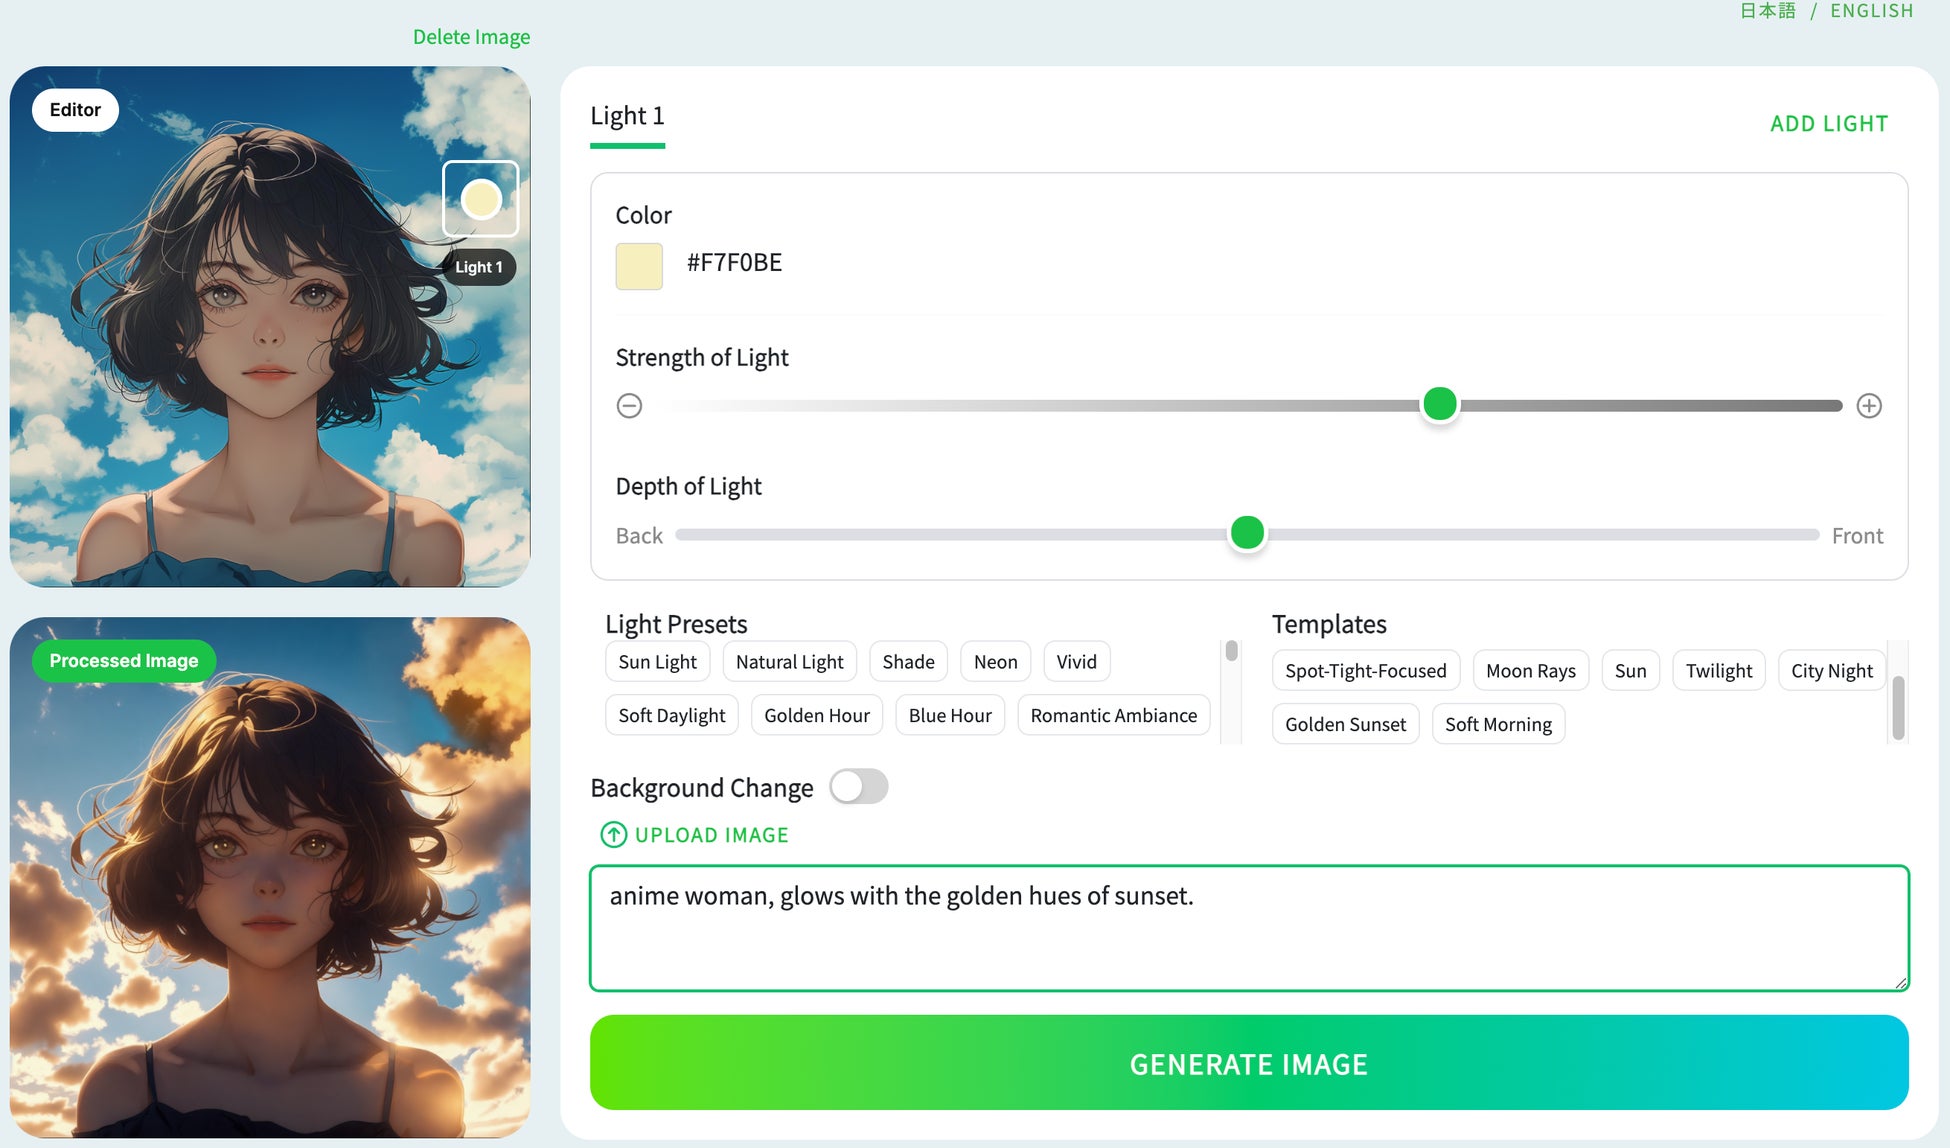Click the Depth of Light slider handle
Viewport: 1950px width, 1148px height.
coord(1247,533)
